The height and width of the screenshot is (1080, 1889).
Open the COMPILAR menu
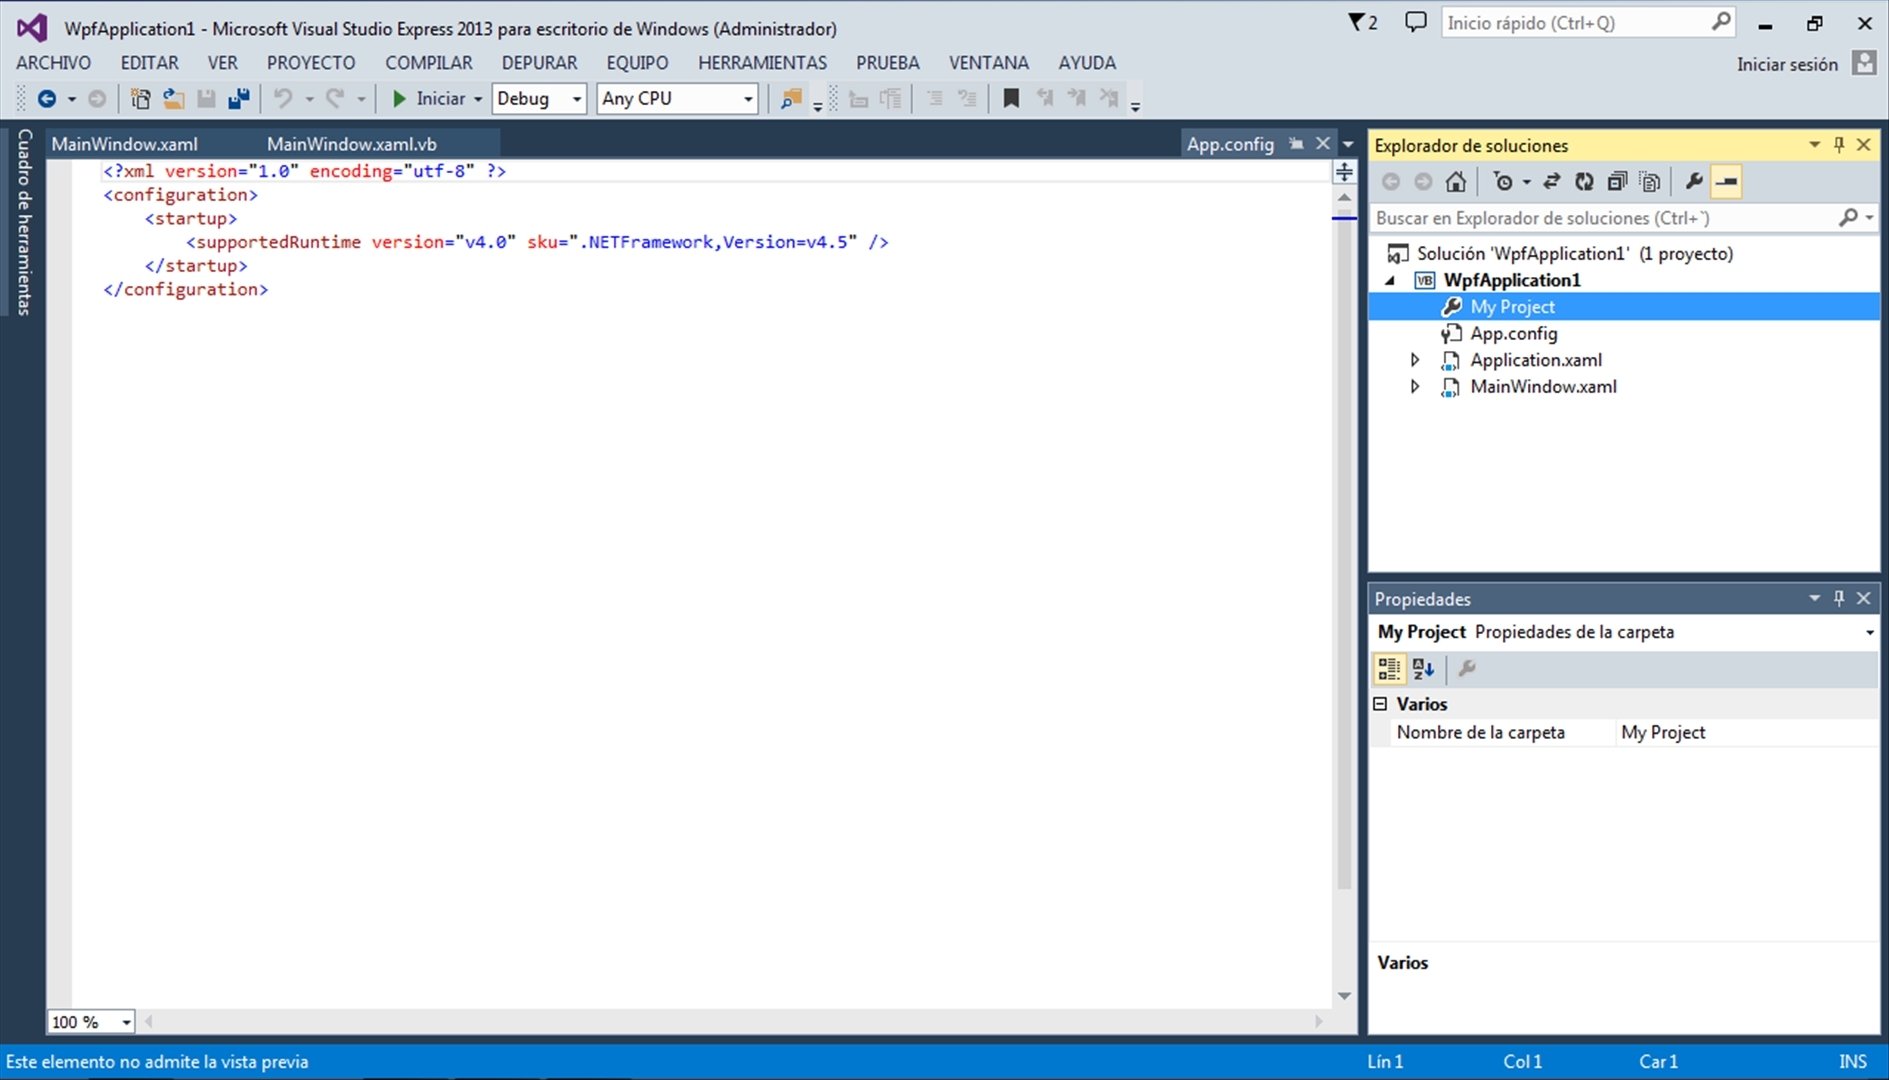[x=429, y=62]
